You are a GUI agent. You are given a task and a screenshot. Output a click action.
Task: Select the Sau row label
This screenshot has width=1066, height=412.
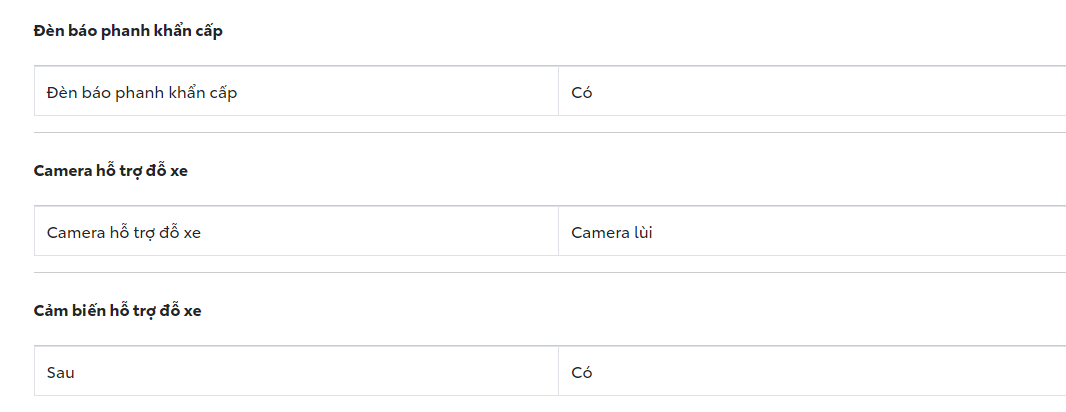(x=61, y=373)
